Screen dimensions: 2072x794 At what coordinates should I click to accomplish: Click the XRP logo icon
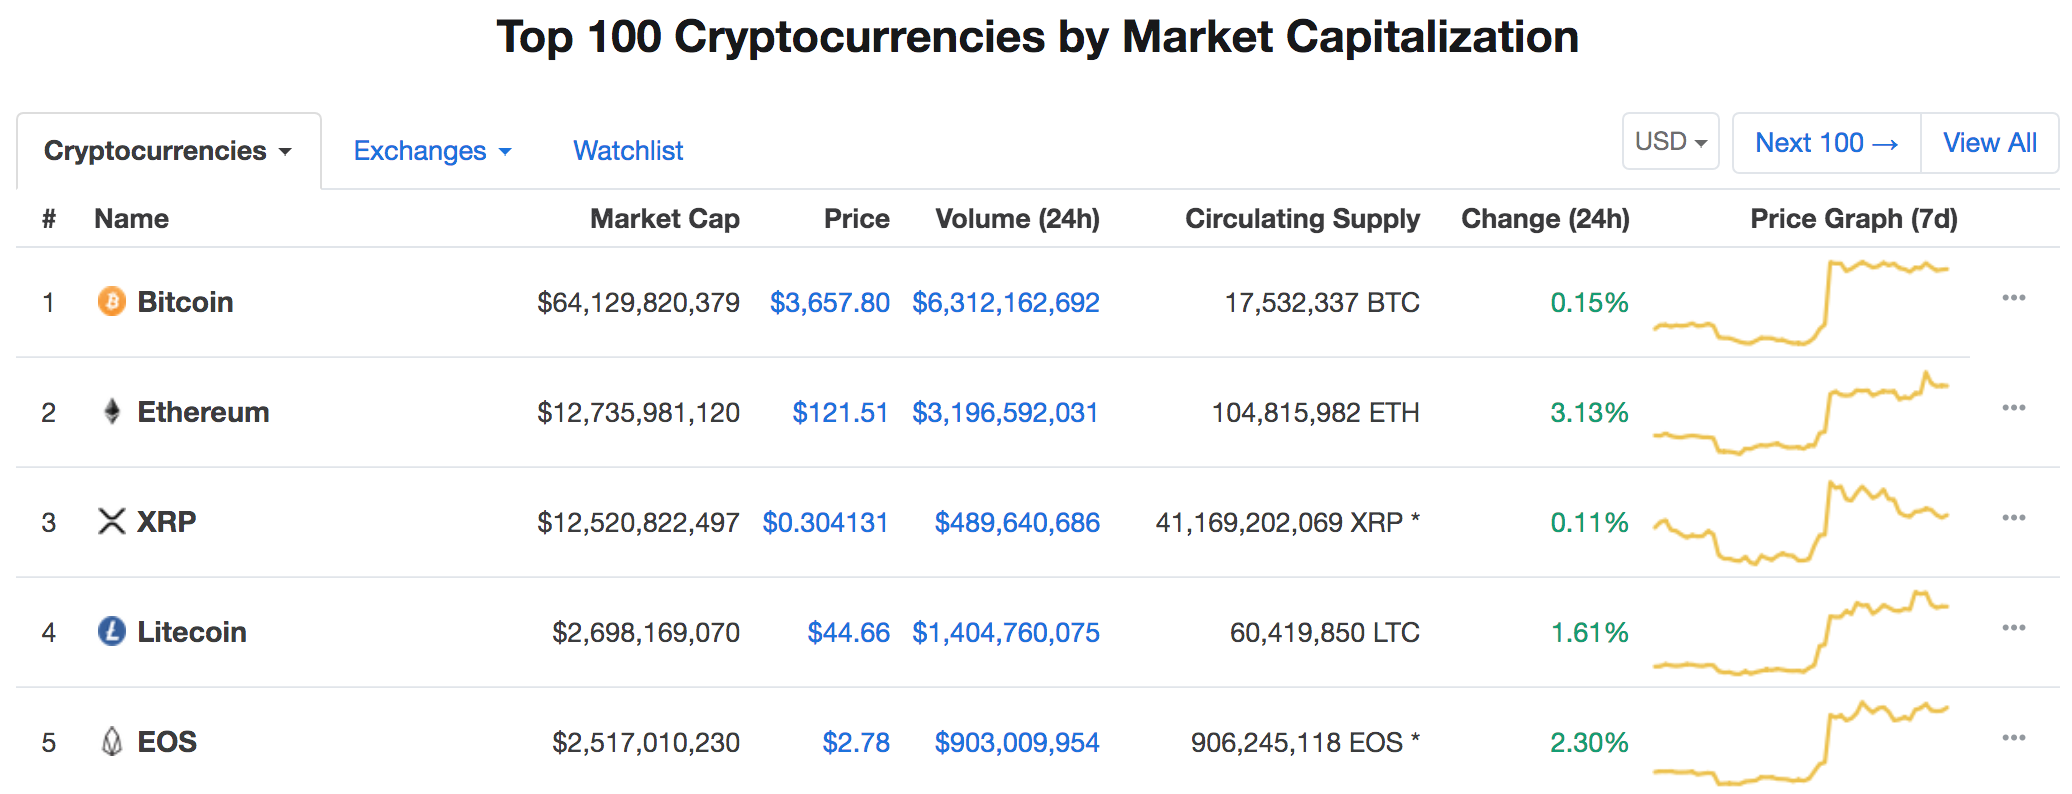coord(112,521)
